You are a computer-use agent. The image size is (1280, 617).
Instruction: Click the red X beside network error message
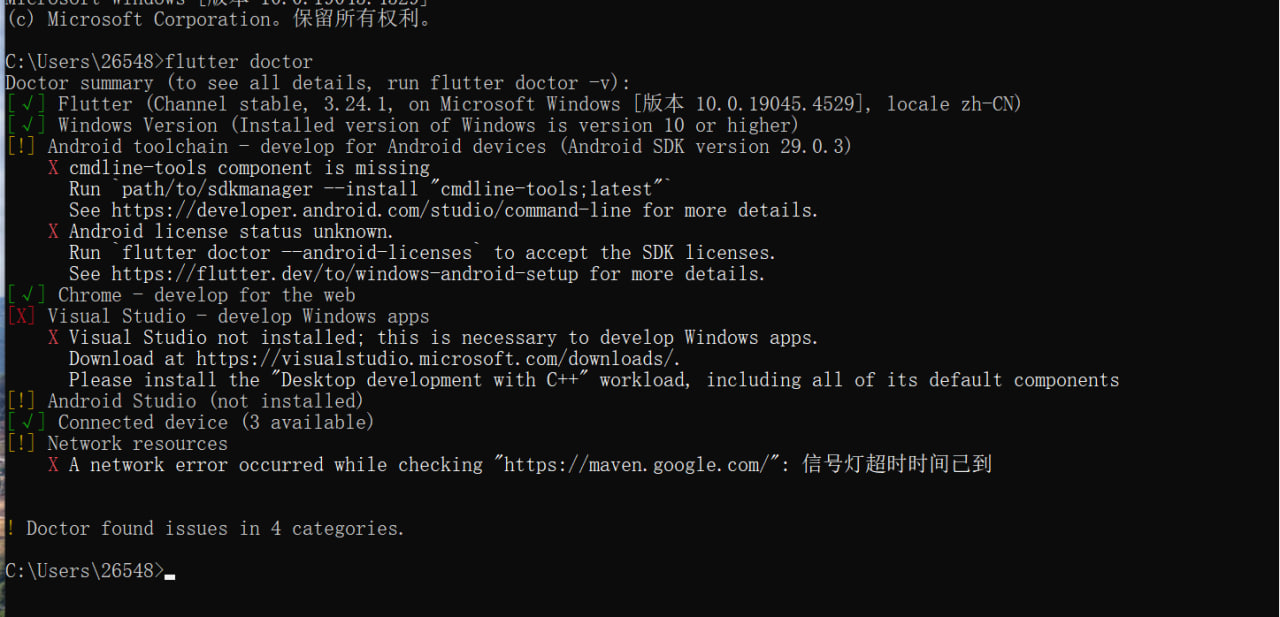(x=53, y=465)
